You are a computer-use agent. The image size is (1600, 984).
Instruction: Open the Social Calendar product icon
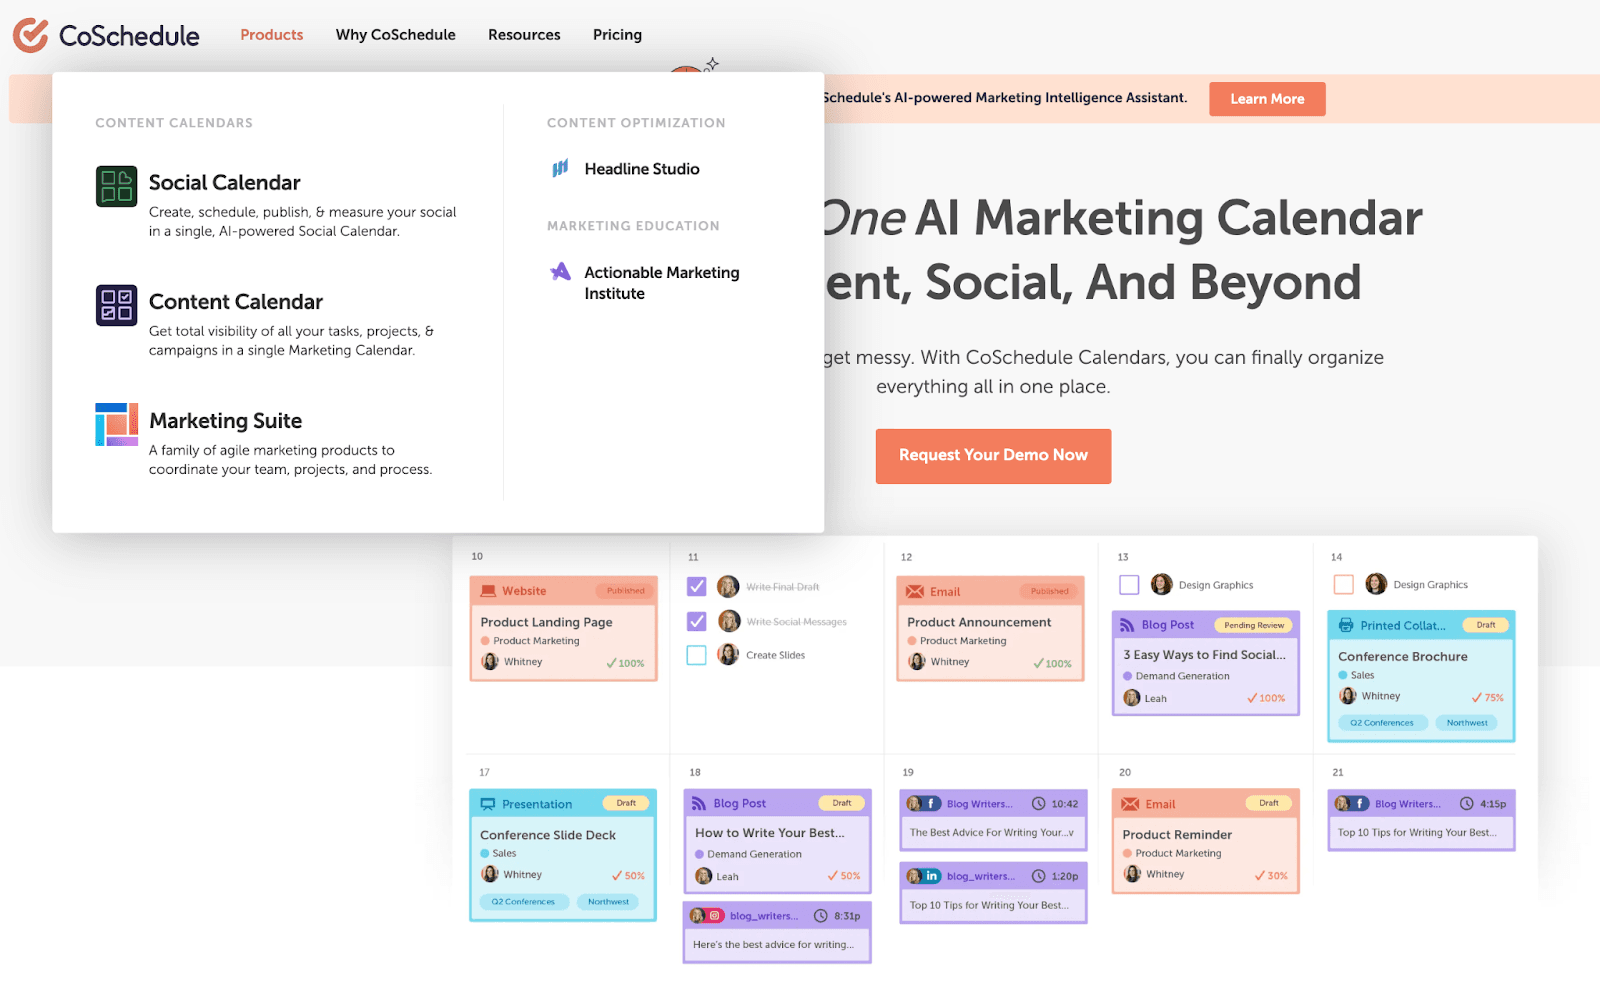[116, 186]
